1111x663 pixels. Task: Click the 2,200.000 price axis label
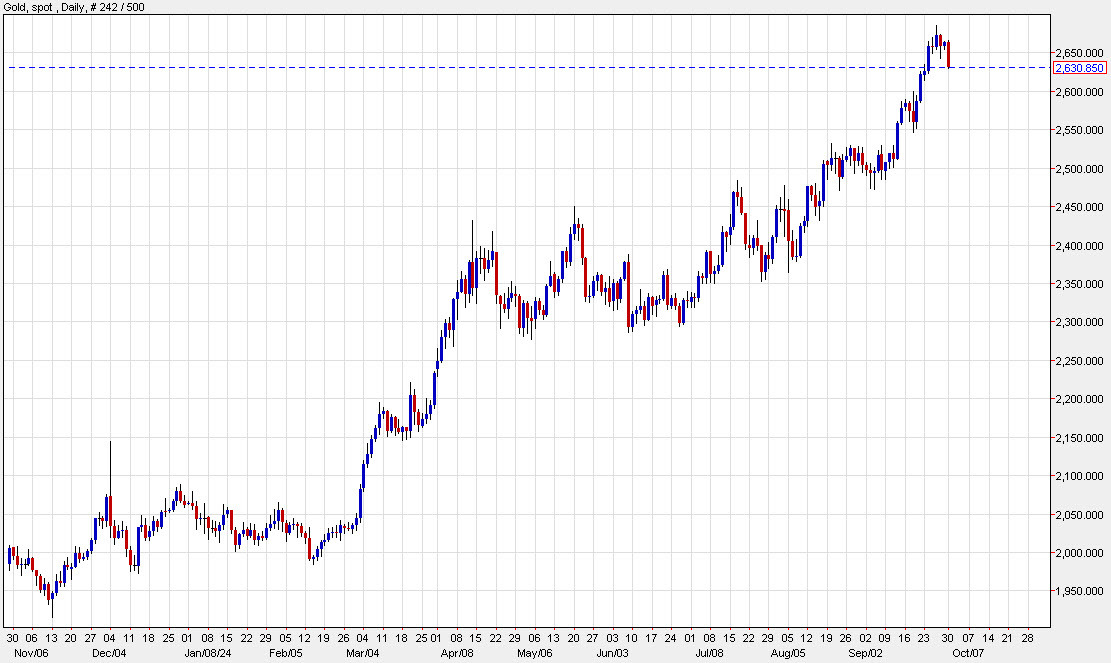(1079, 400)
